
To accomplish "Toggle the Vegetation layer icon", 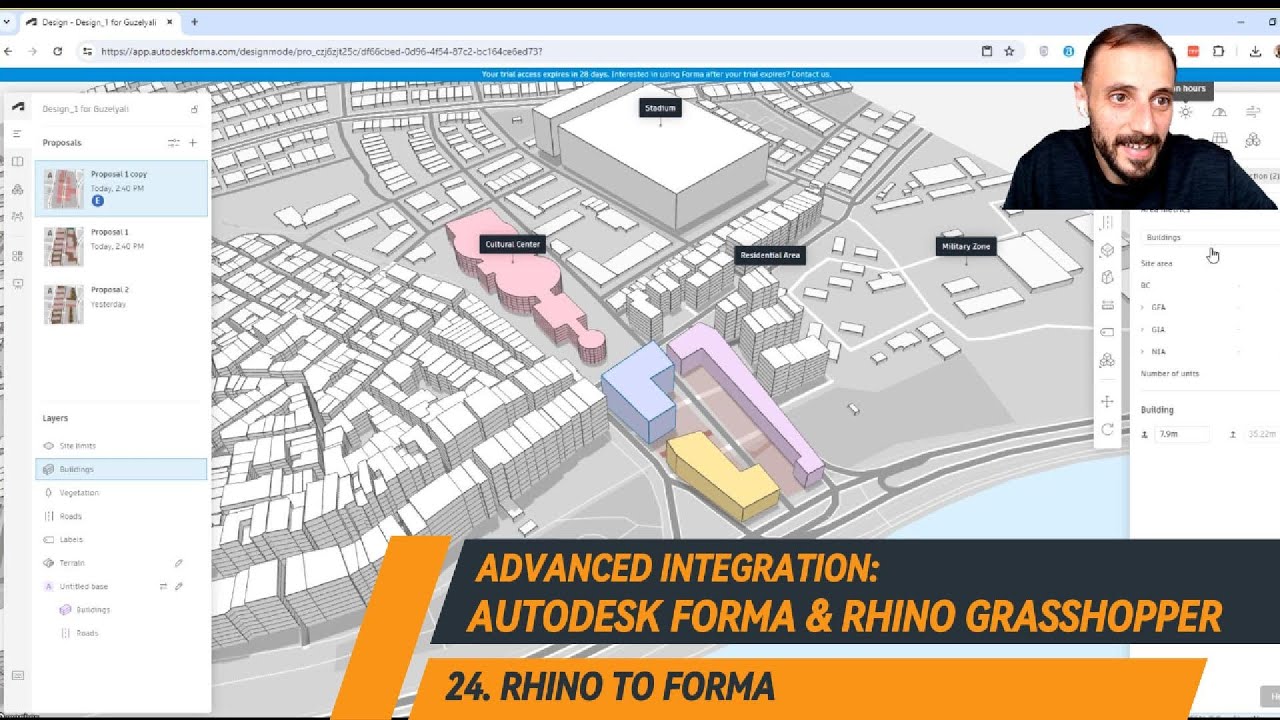I will click(49, 493).
